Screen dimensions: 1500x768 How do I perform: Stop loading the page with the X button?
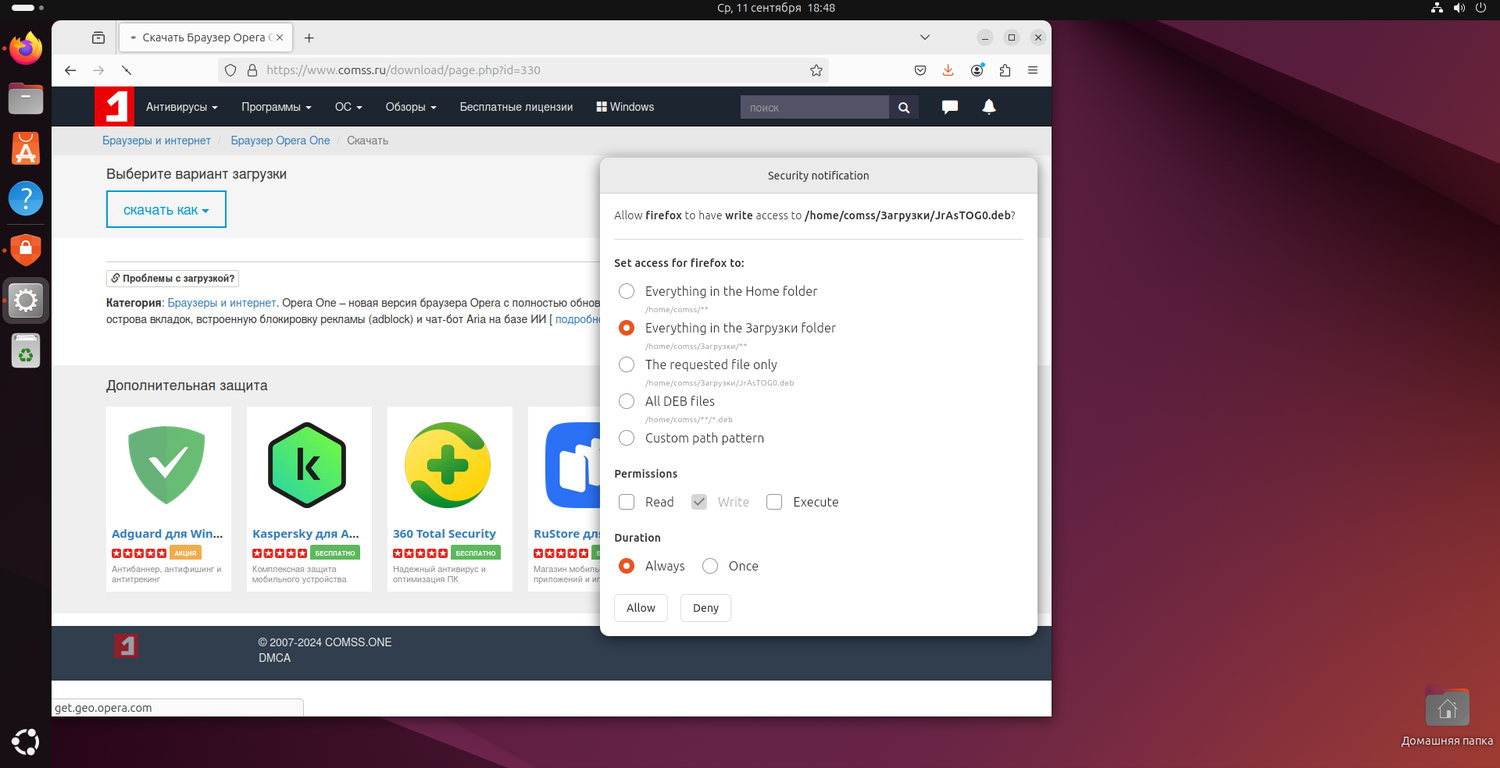point(127,71)
